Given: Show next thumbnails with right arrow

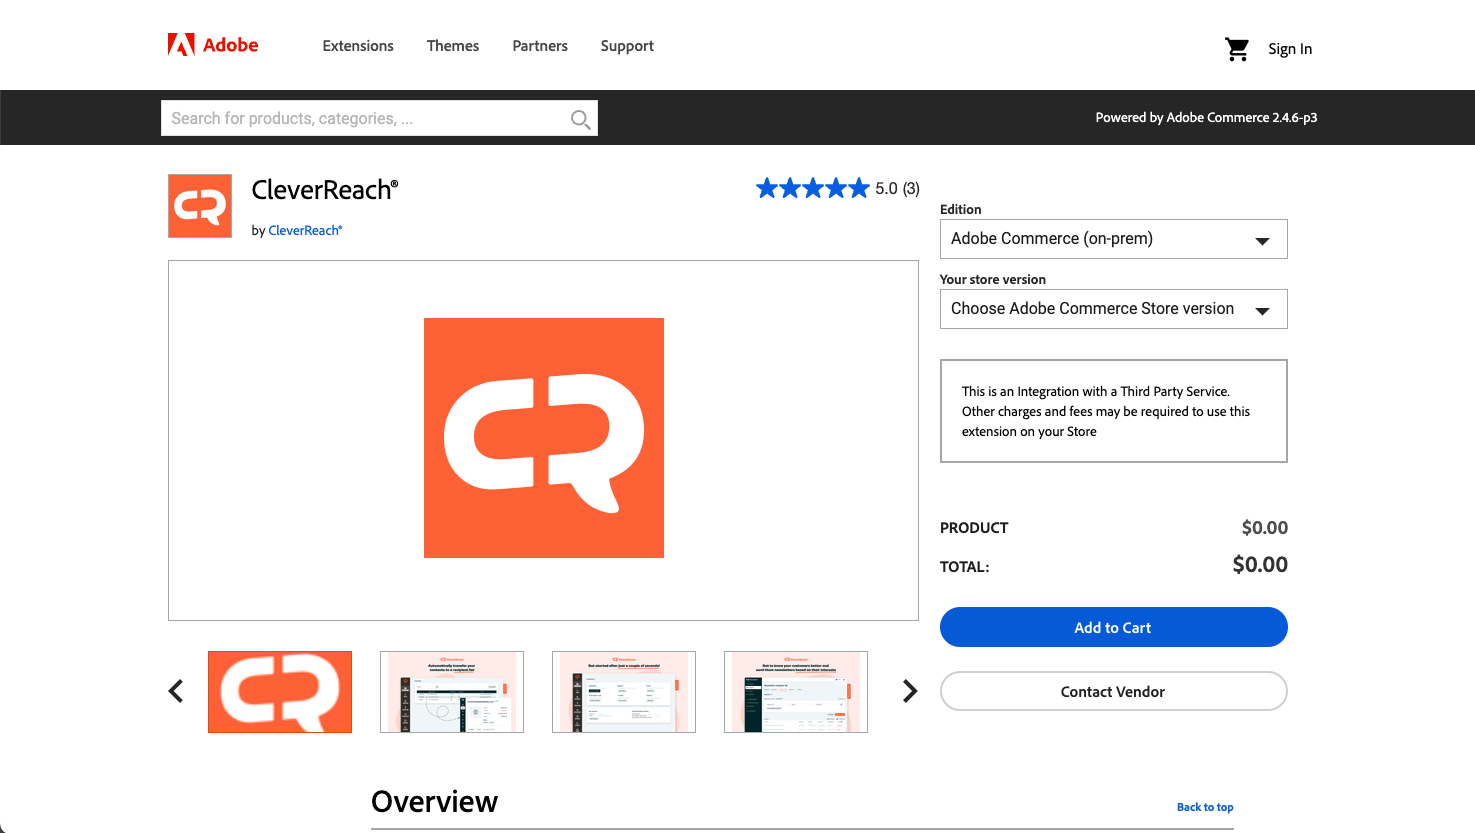Looking at the screenshot, I should coord(910,691).
